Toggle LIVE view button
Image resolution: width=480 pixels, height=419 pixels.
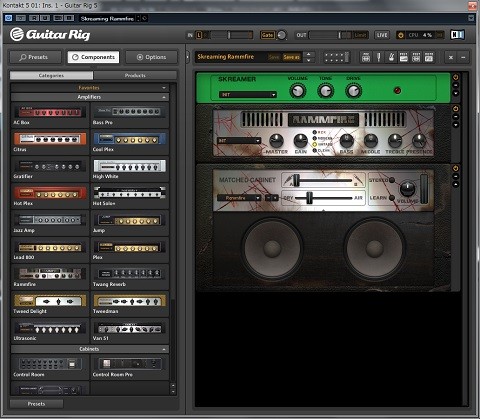click(x=382, y=35)
